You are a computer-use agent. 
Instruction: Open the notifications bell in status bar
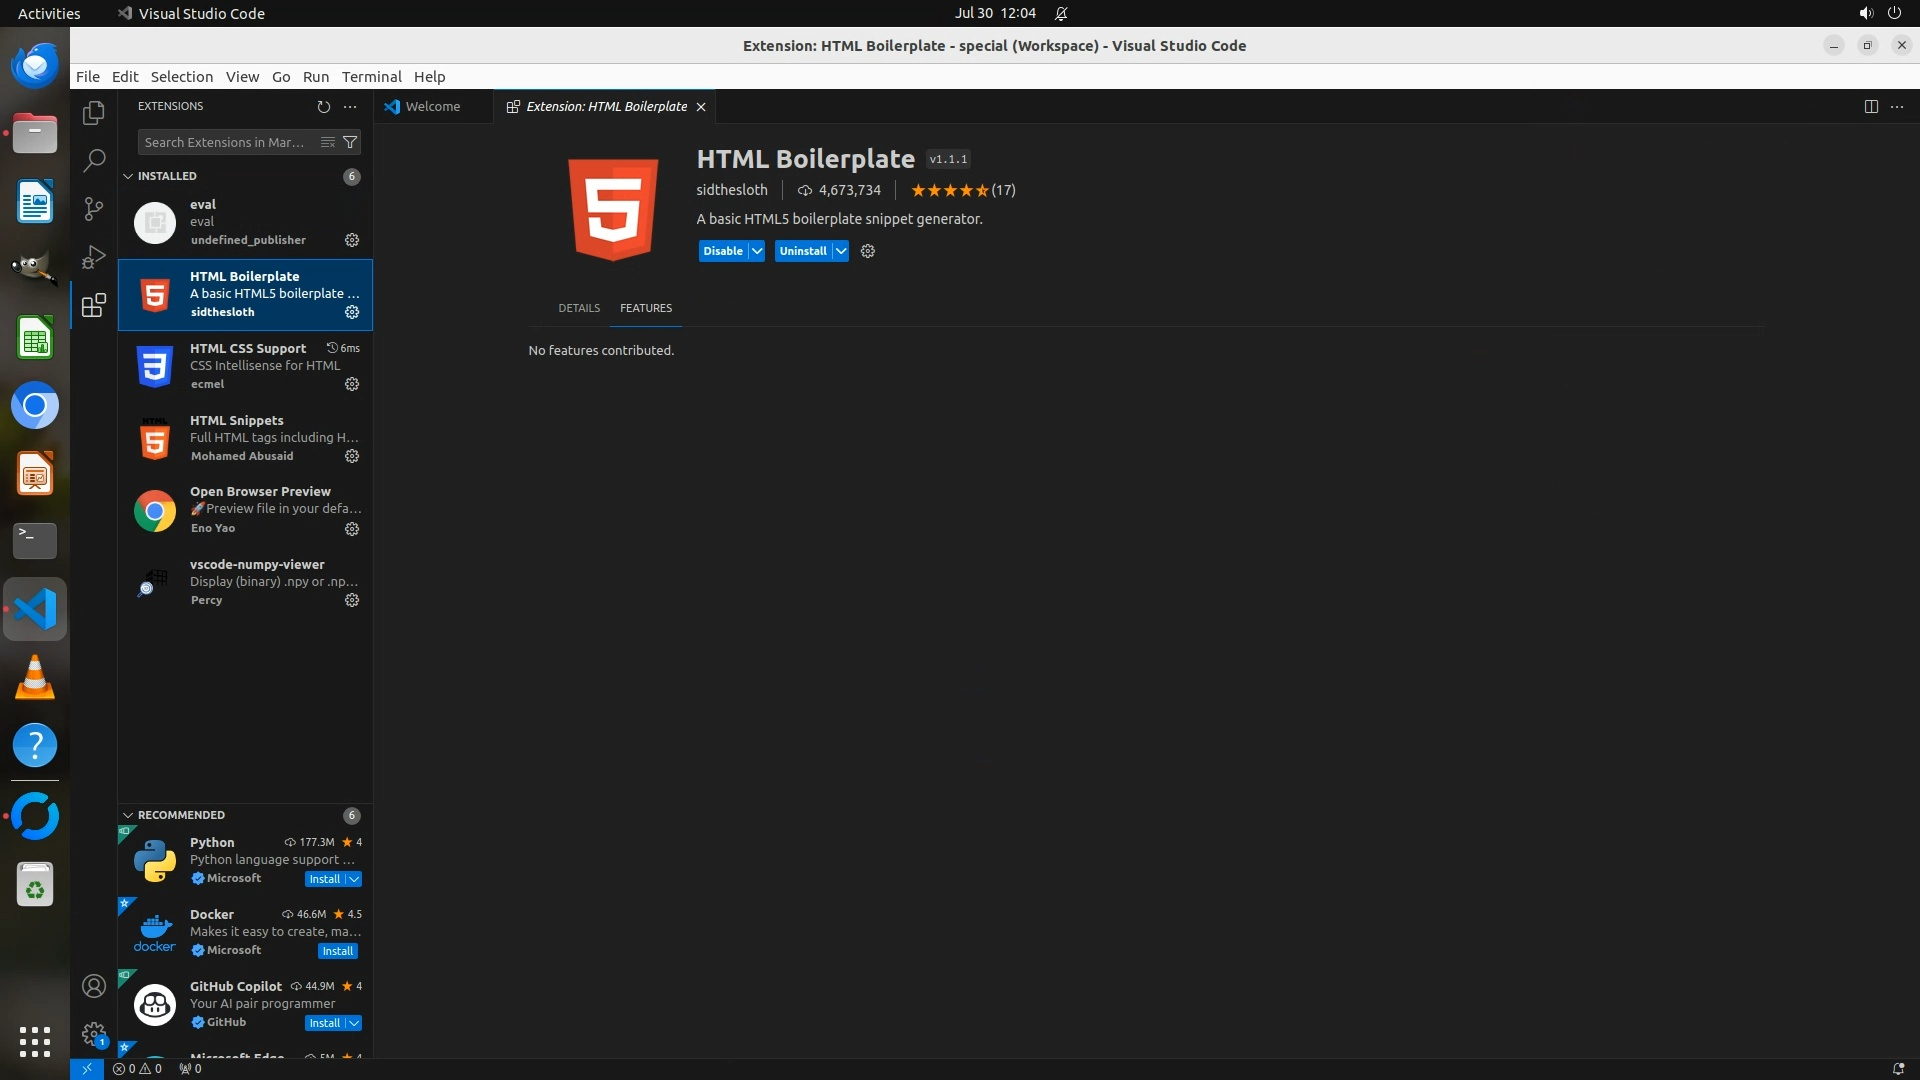tap(1897, 1068)
